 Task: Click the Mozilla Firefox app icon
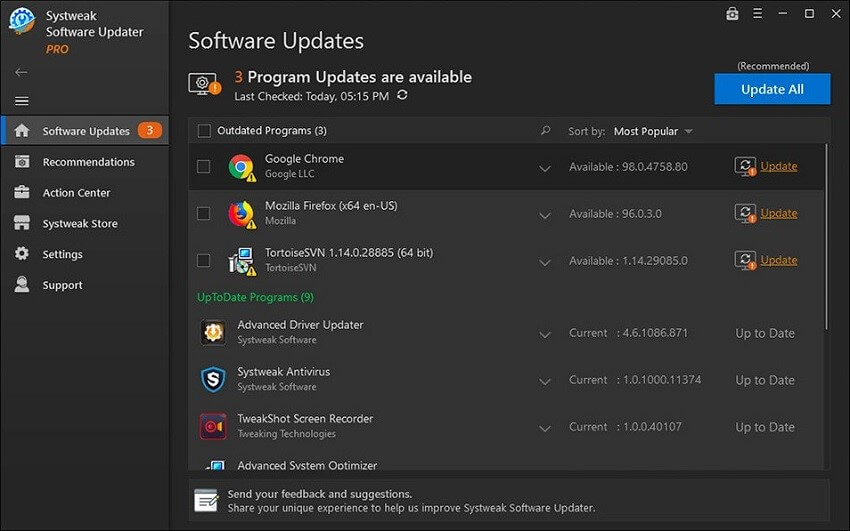tap(241, 214)
